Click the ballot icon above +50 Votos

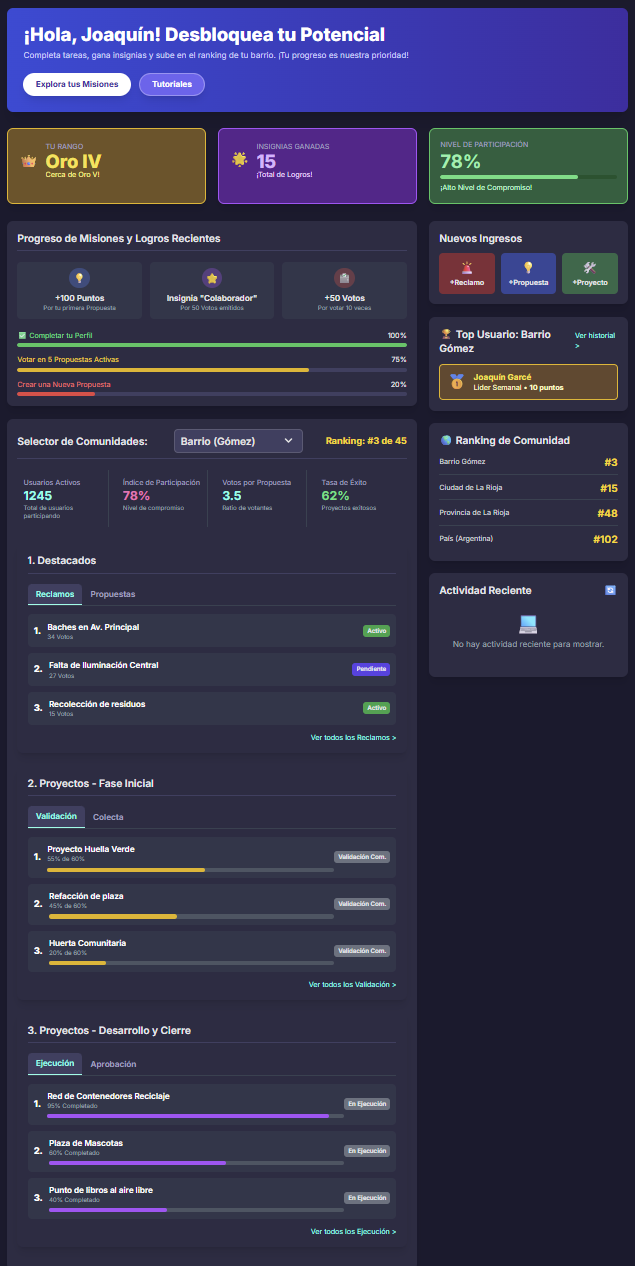click(344, 279)
